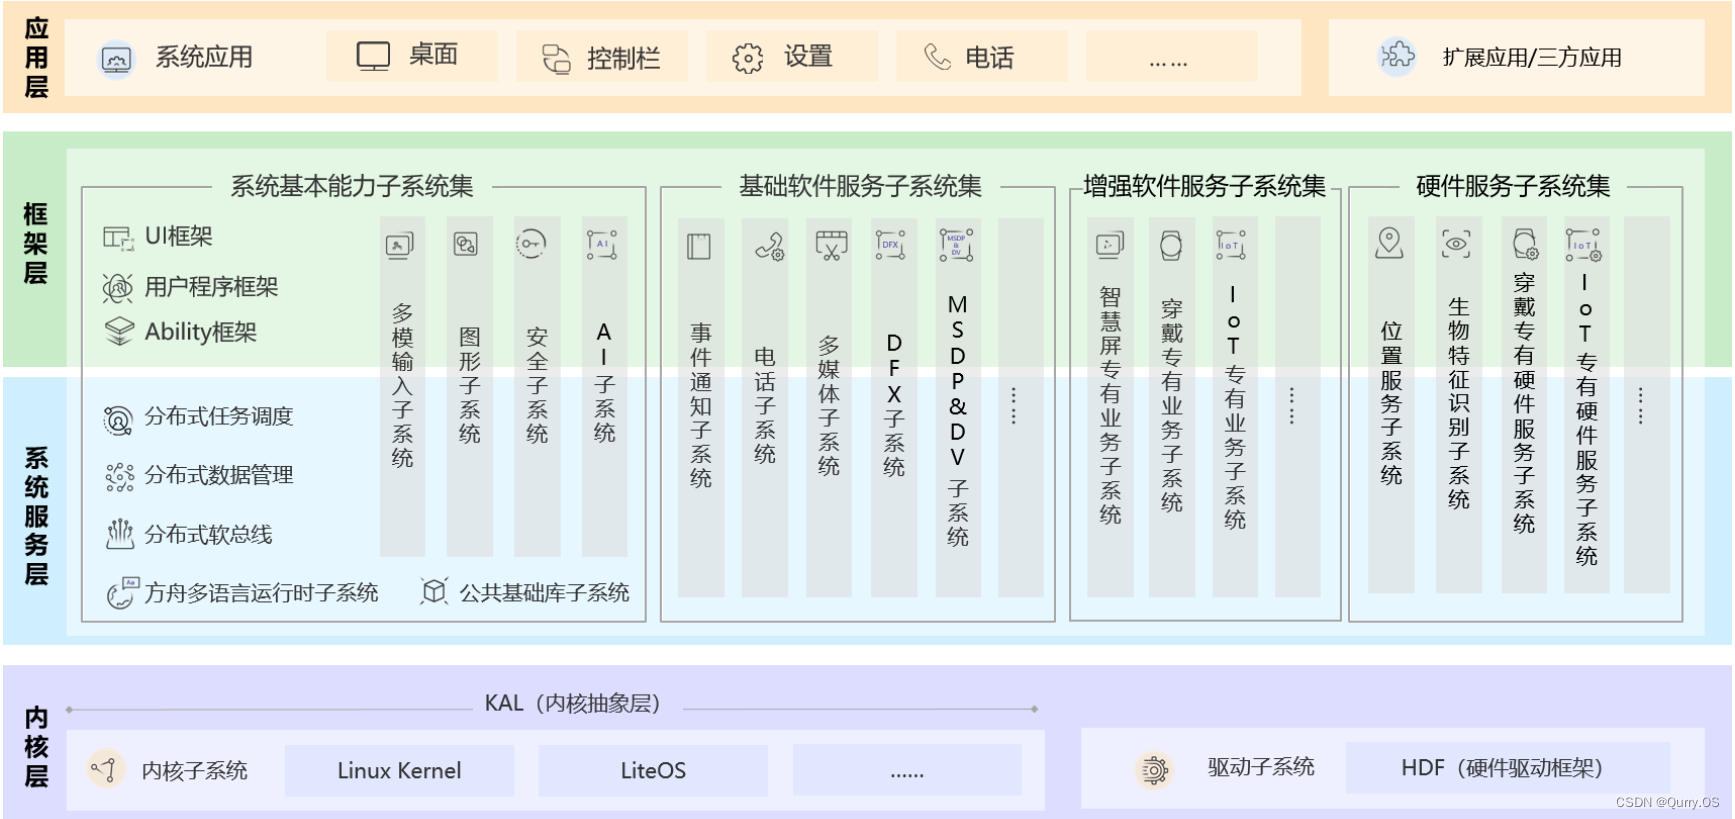Image resolution: width=1735 pixels, height=819 pixels.
Task: Click the 驱动子系统 label
Action: point(1261,767)
